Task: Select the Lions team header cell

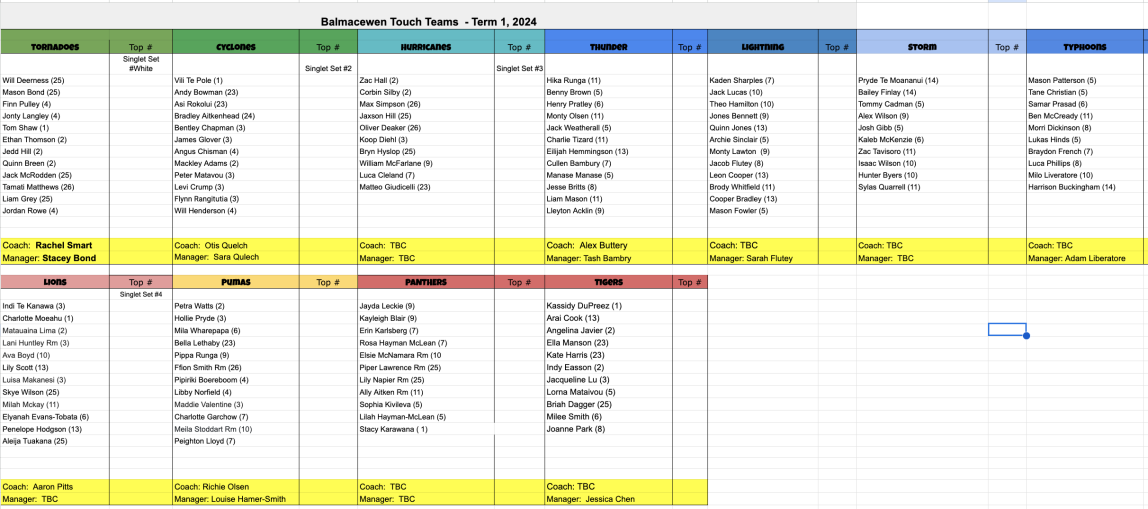Action: pos(55,283)
